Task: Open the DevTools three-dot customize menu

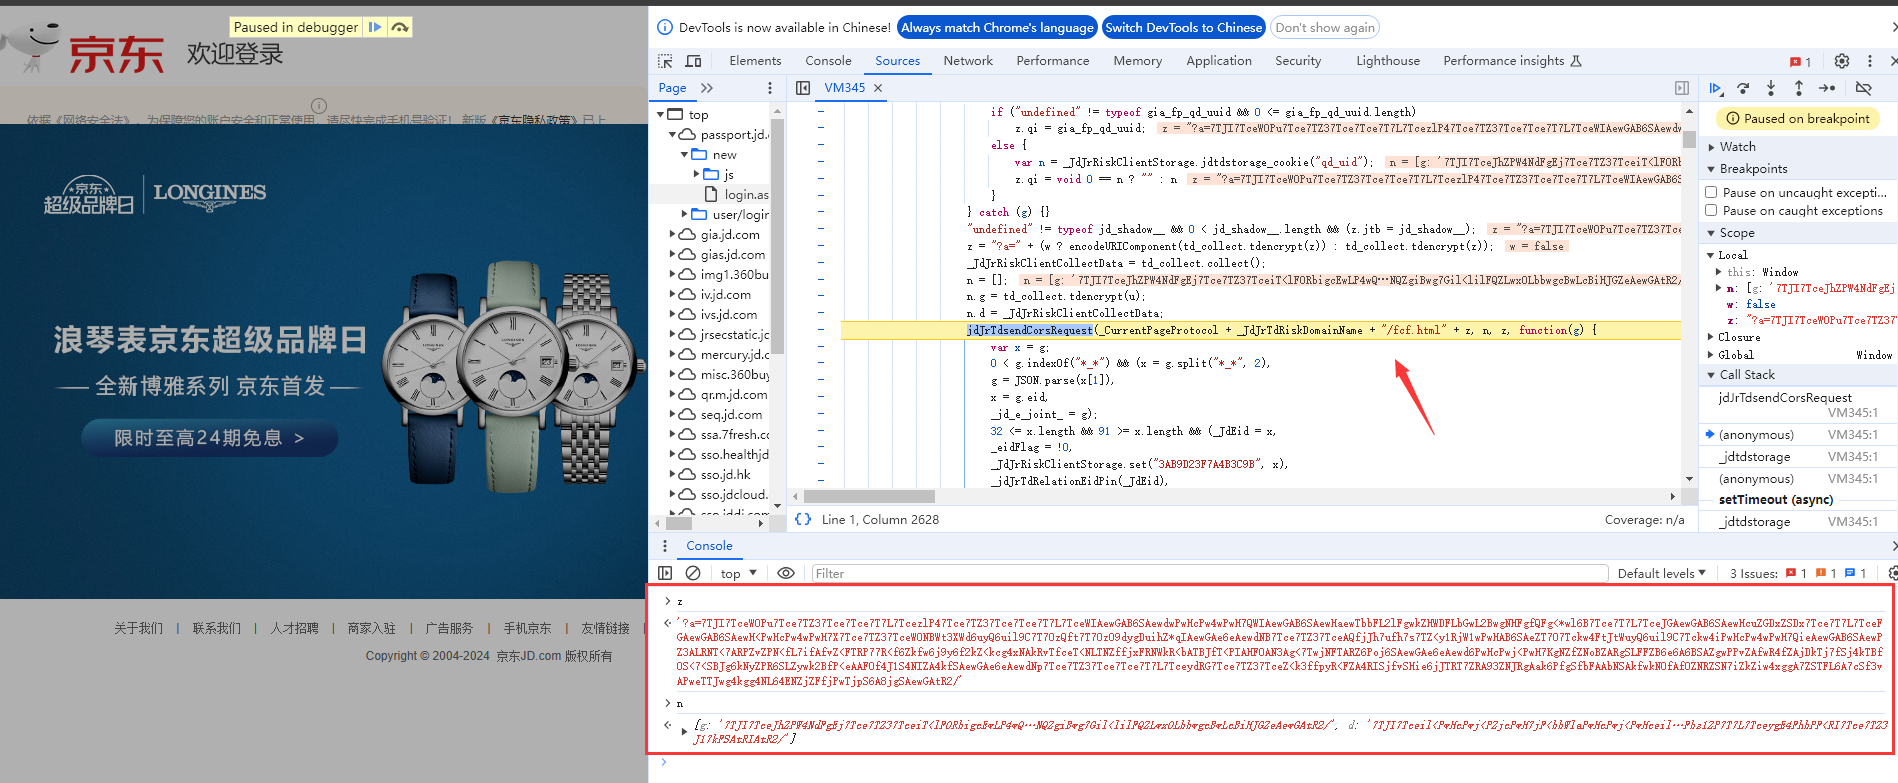Action: (1869, 61)
